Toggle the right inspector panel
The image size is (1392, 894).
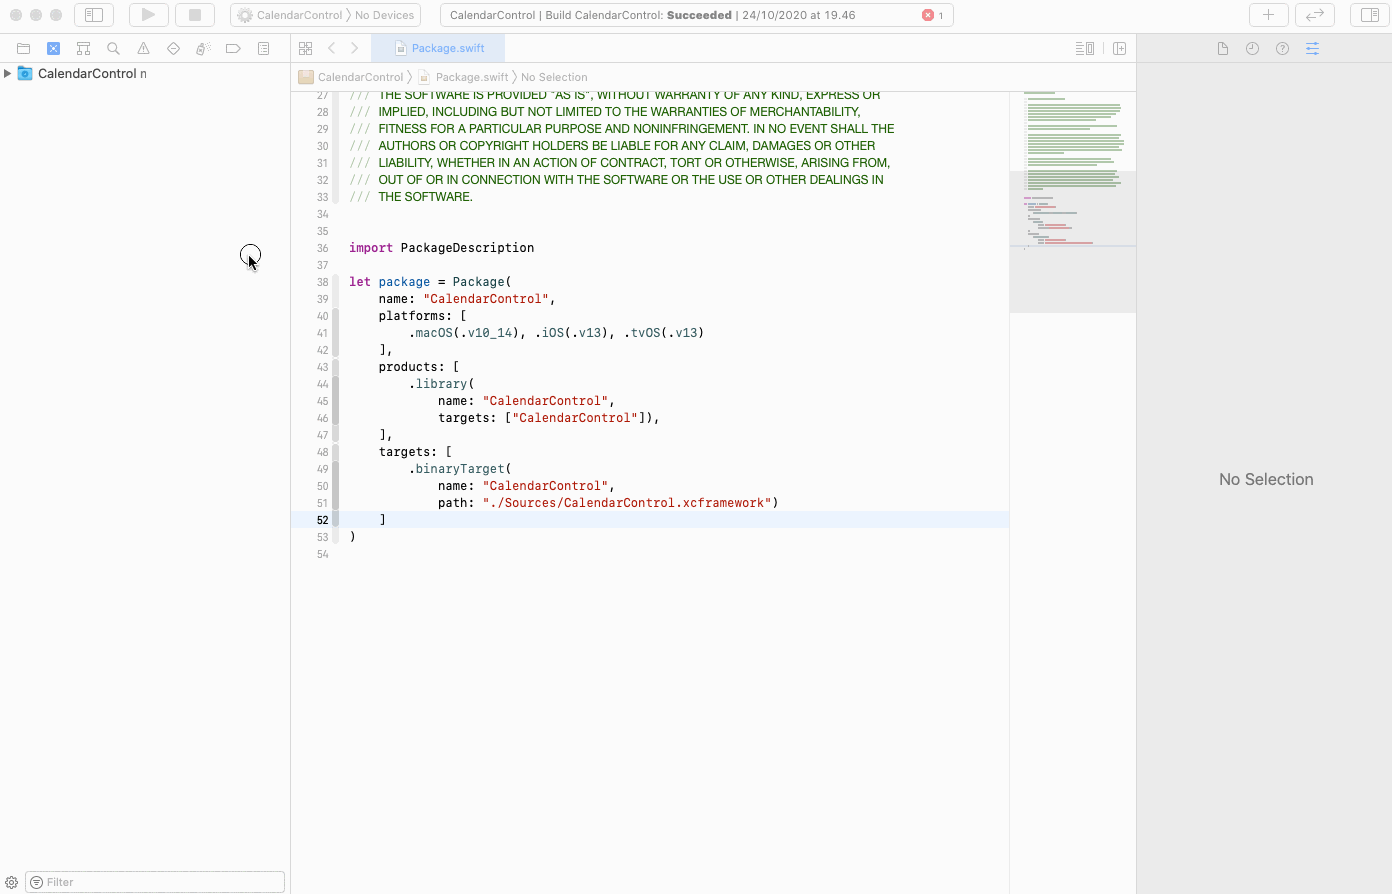[x=1370, y=15]
